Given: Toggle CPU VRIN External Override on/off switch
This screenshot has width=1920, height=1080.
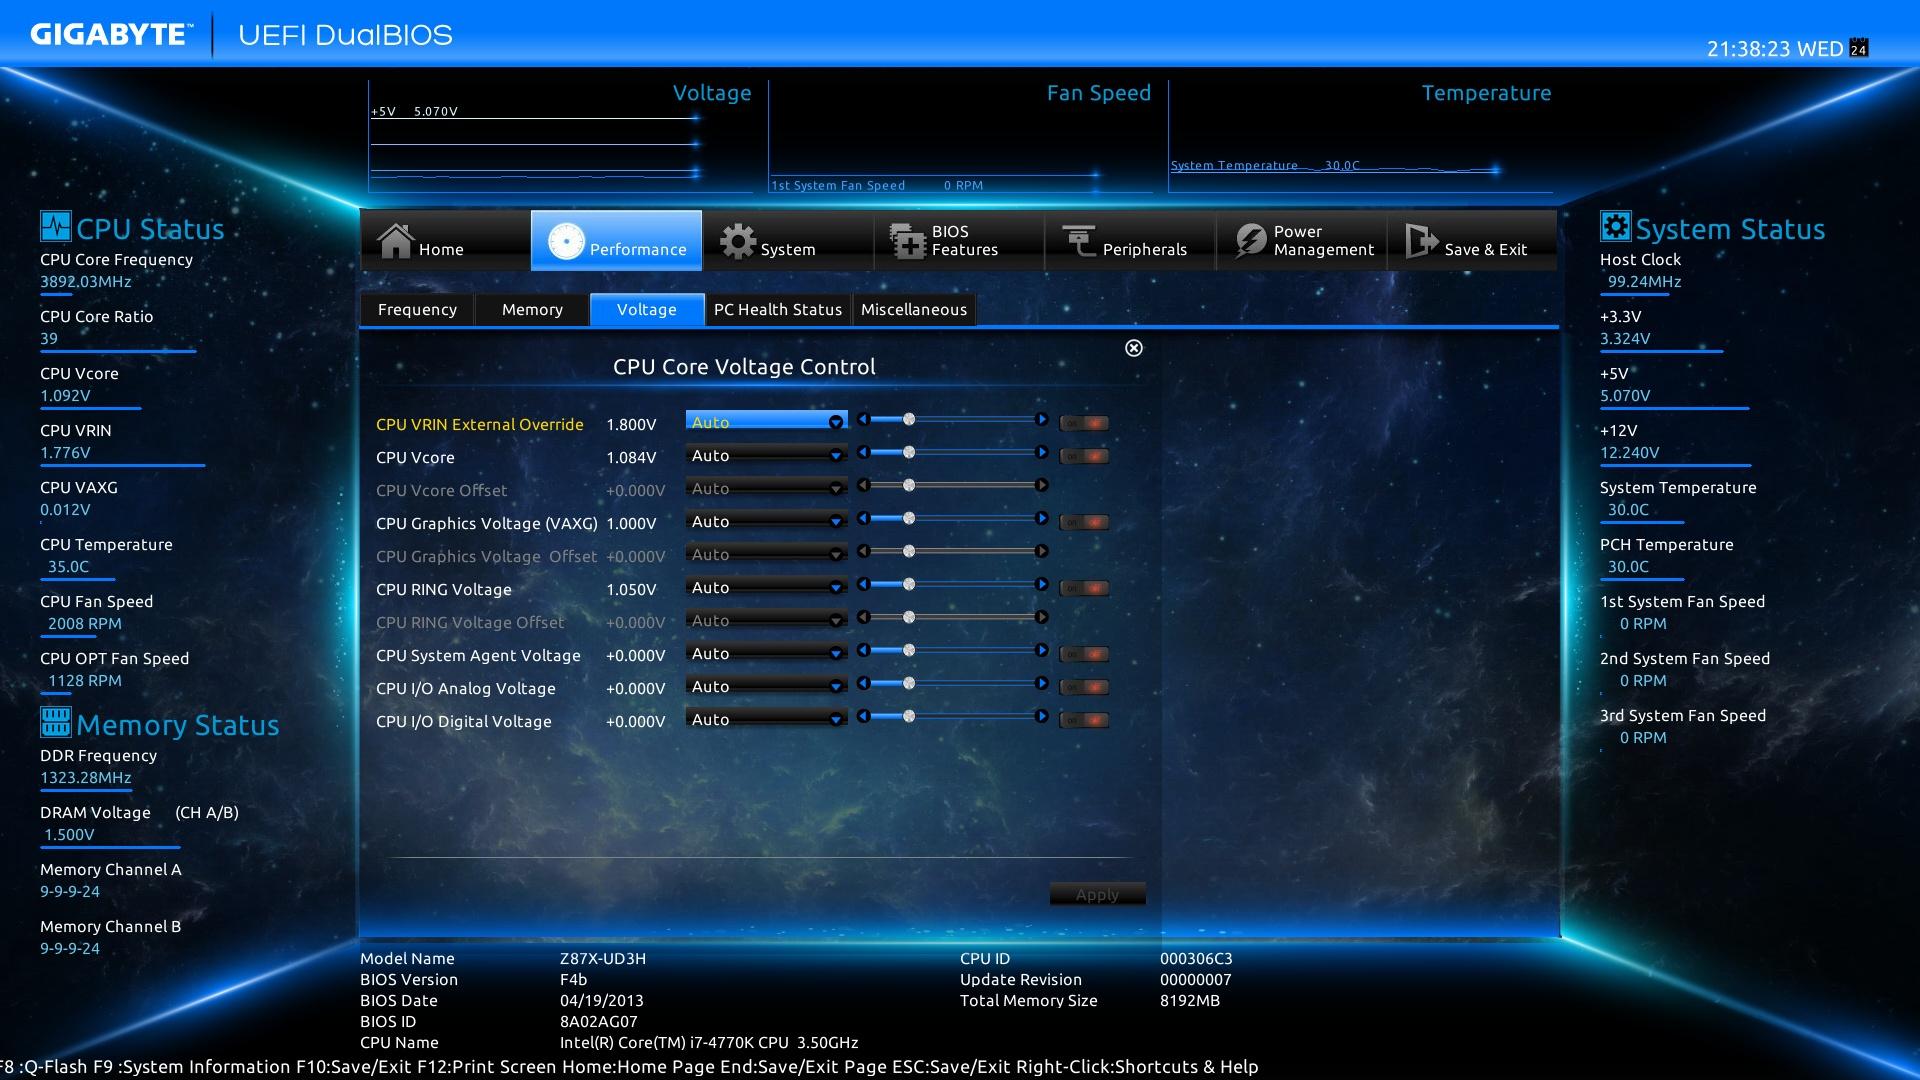Looking at the screenshot, I should (x=1084, y=423).
